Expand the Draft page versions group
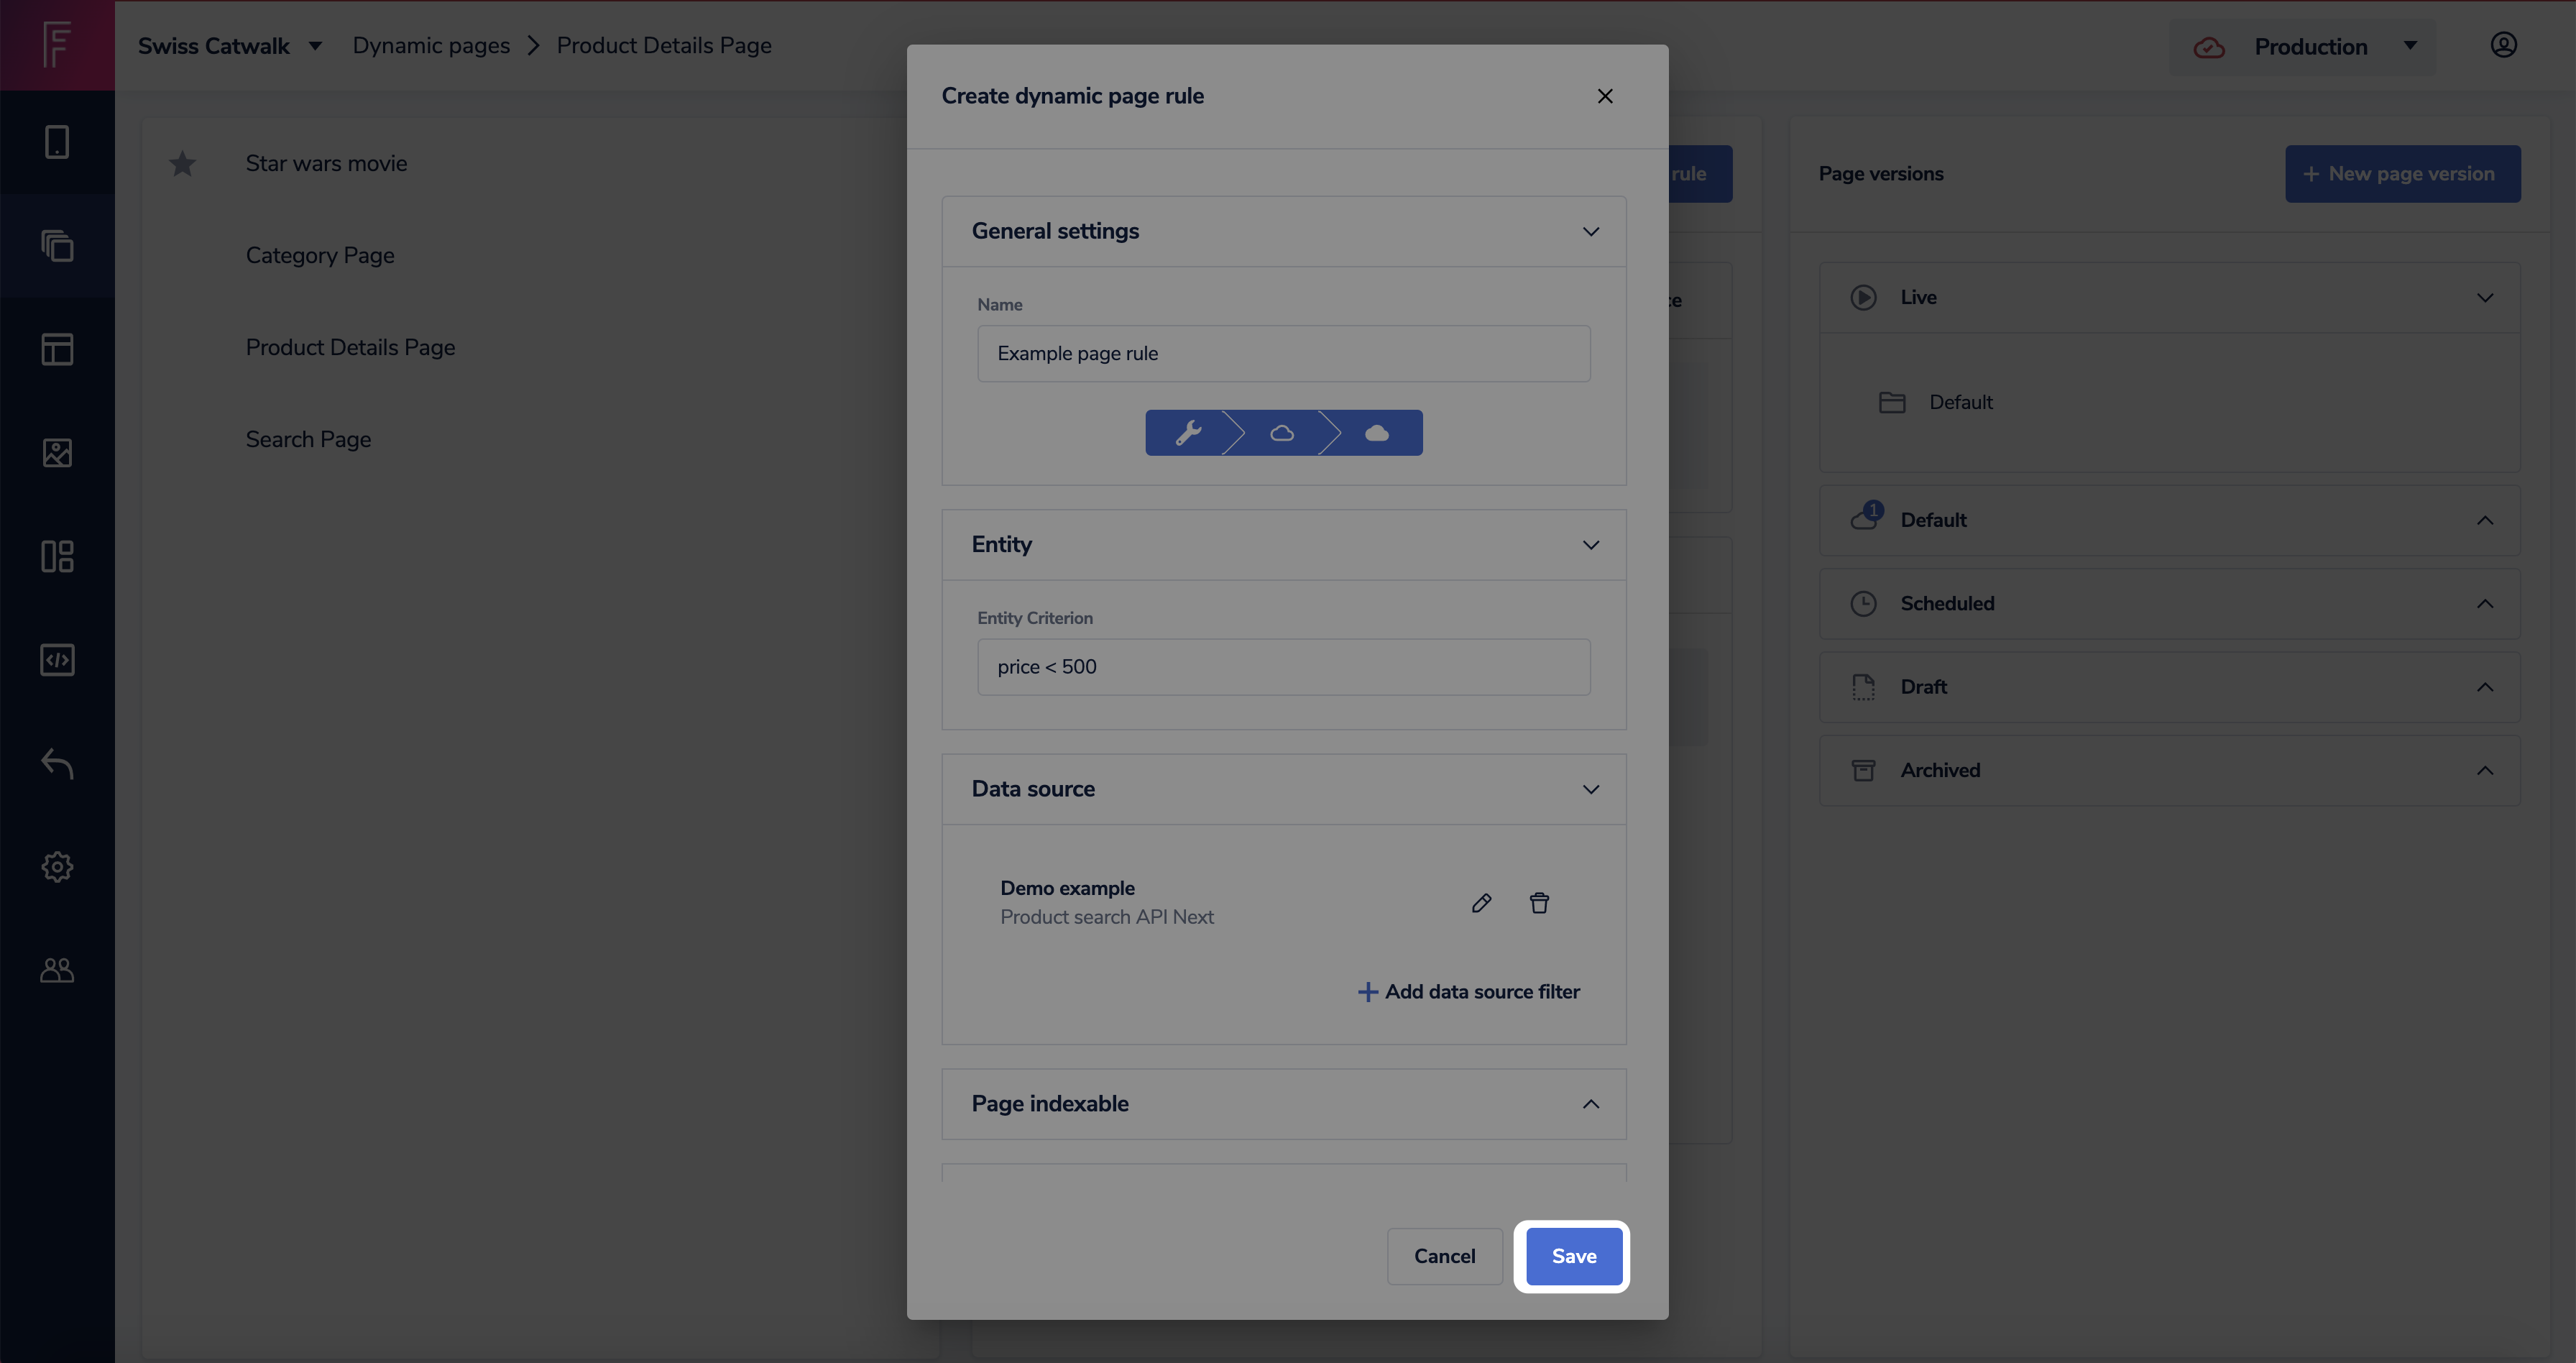Image resolution: width=2576 pixels, height=1363 pixels. 2484,687
